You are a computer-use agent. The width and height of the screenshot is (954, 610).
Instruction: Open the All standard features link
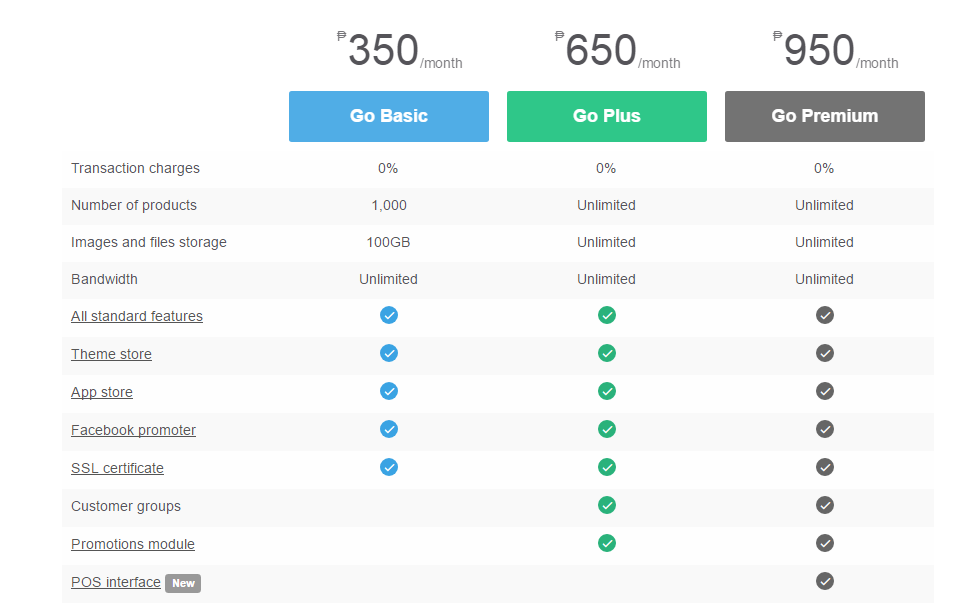137,316
